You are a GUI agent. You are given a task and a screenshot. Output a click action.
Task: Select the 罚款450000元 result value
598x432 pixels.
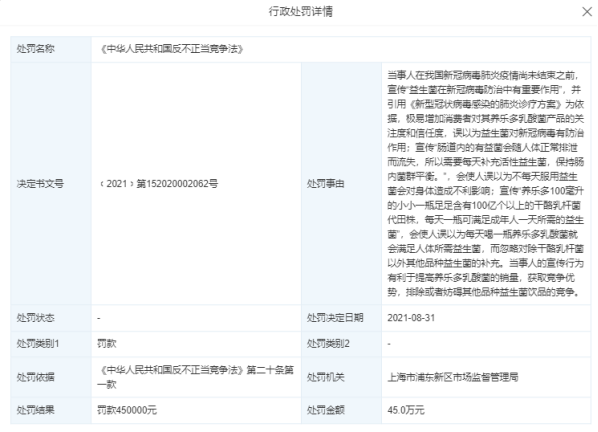click(x=127, y=410)
